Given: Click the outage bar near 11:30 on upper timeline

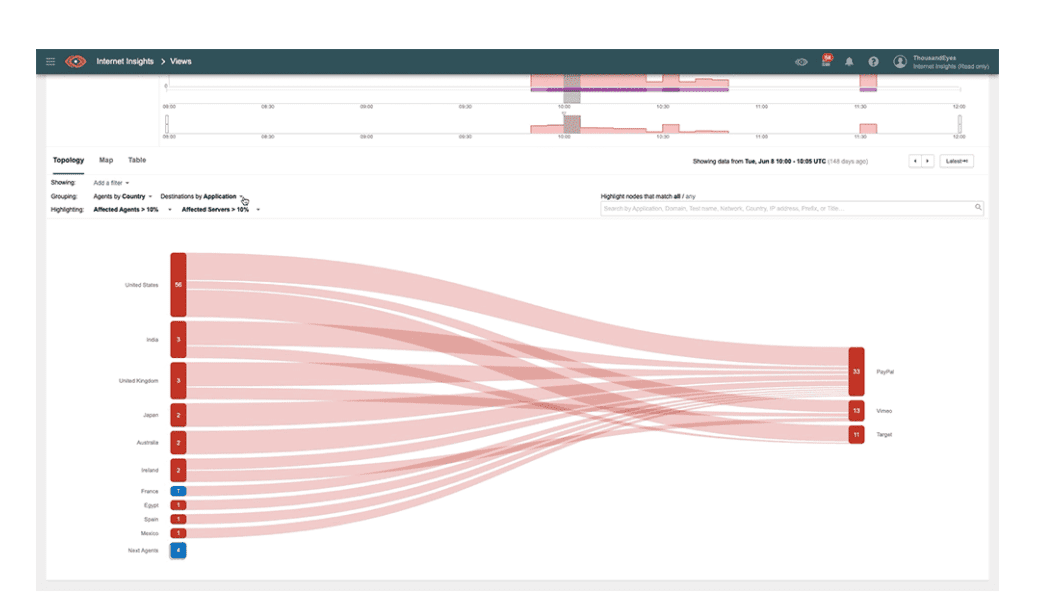Looking at the screenshot, I should tap(868, 83).
